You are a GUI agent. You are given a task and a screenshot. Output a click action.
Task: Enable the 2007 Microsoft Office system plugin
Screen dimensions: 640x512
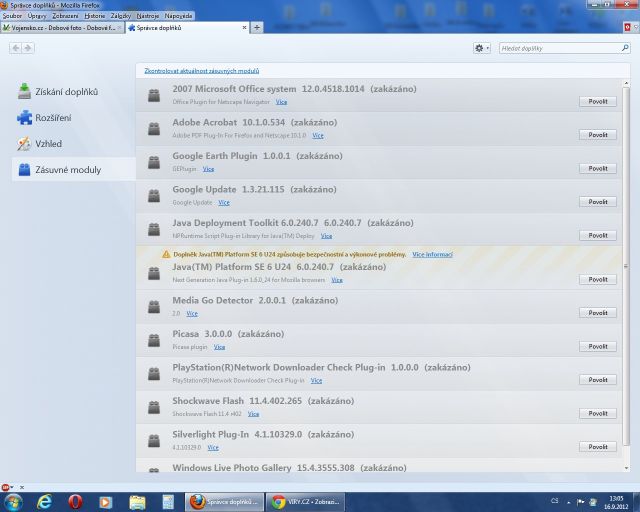[598, 101]
